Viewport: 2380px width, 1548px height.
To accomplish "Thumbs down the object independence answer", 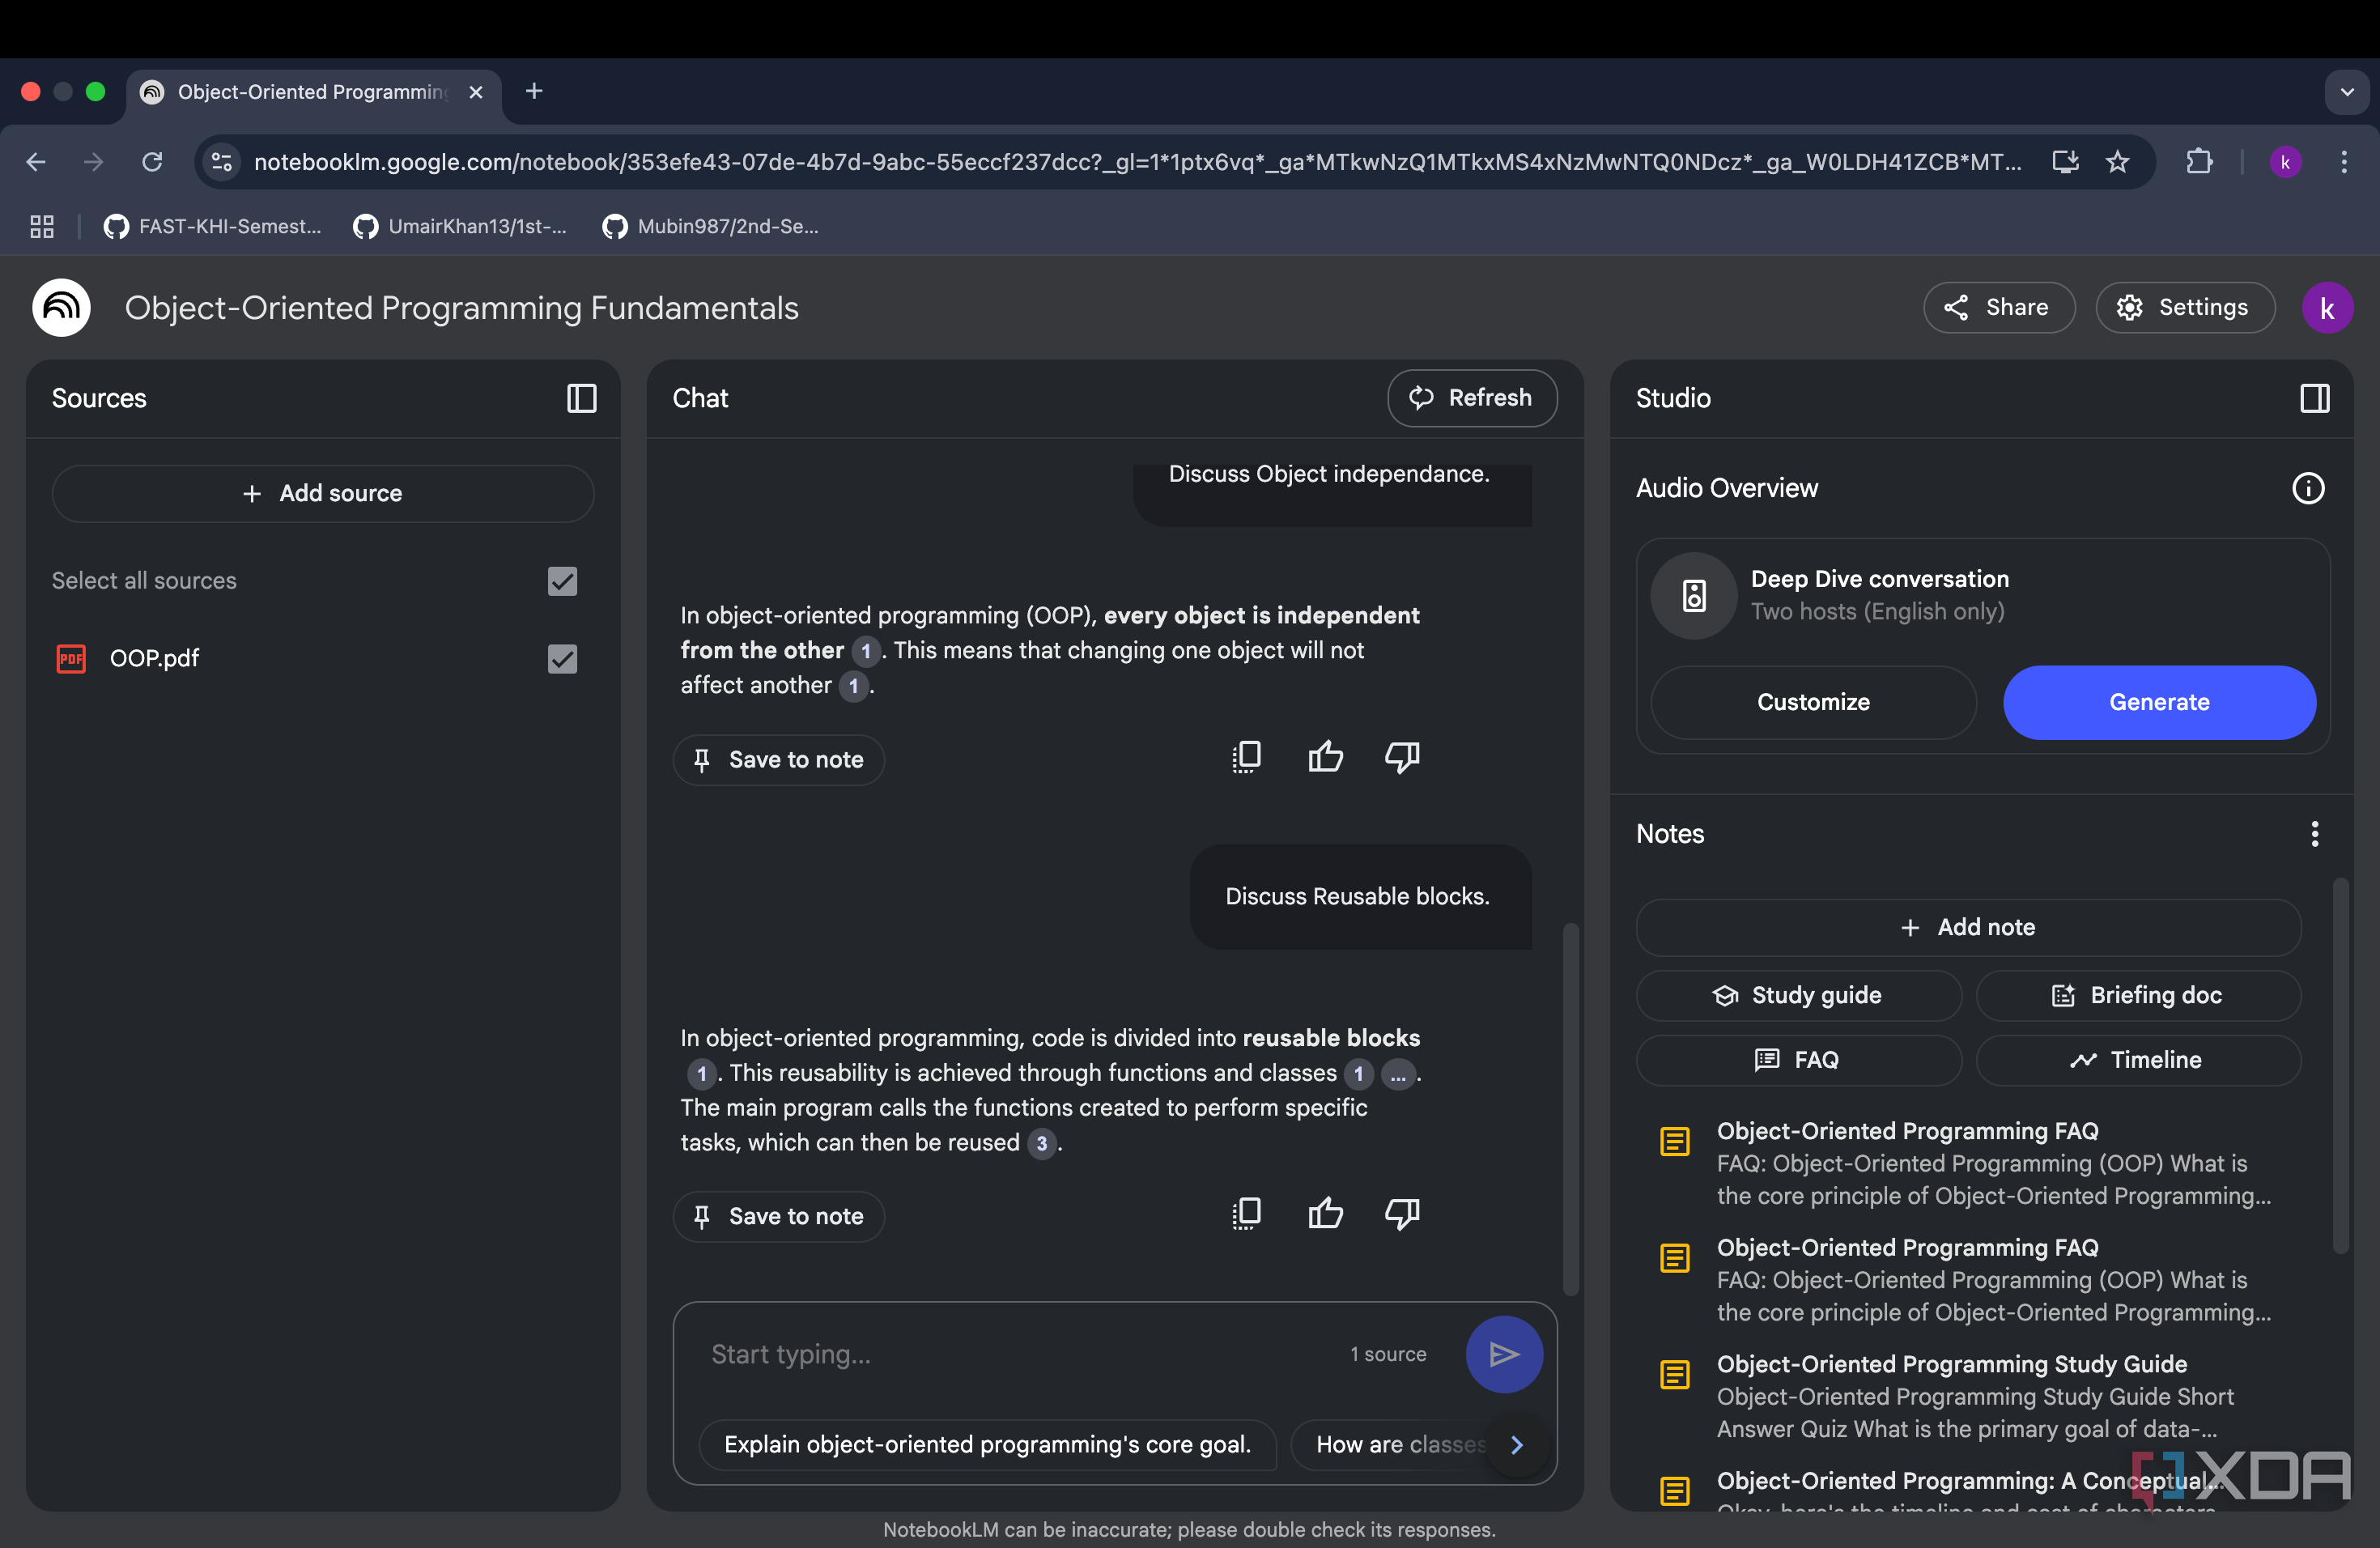I will pyautogui.click(x=1402, y=758).
